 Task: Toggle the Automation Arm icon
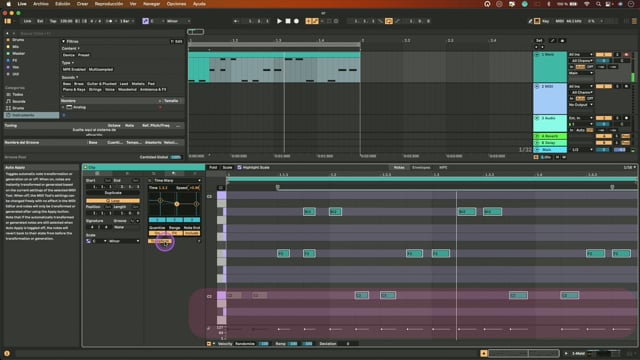click(315, 21)
